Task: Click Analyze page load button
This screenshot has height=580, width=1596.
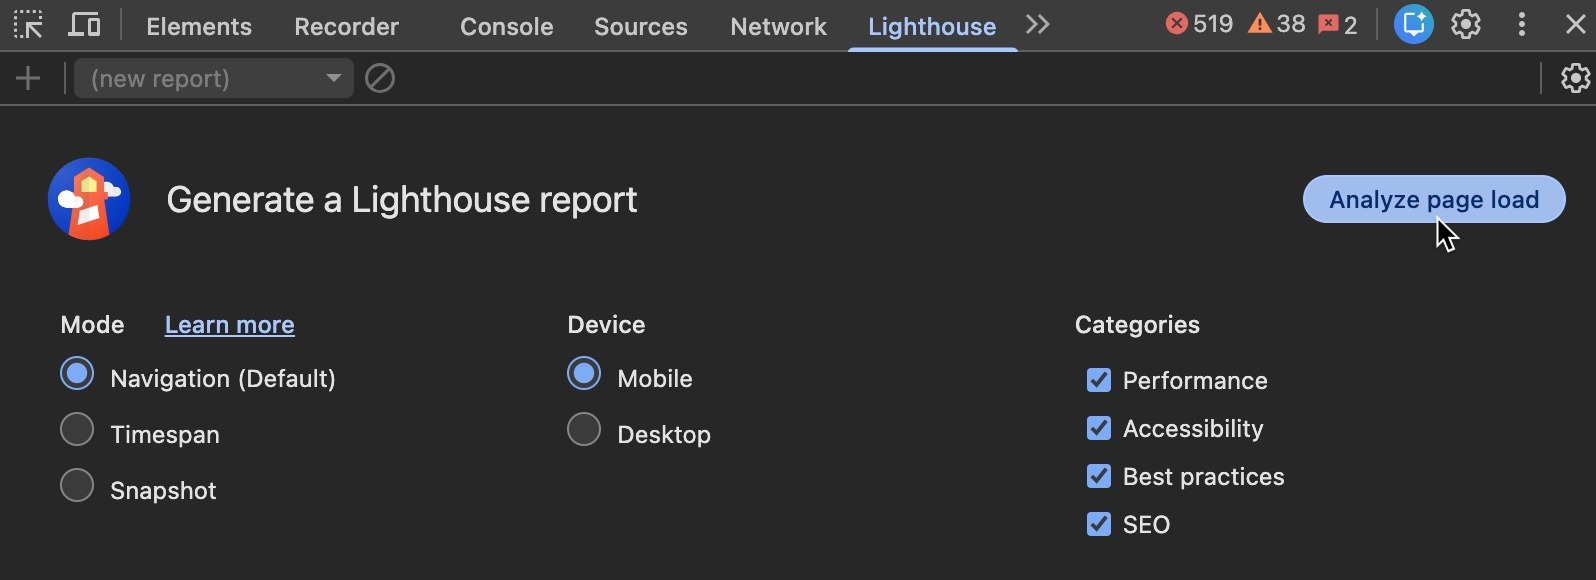Action: click(x=1434, y=199)
